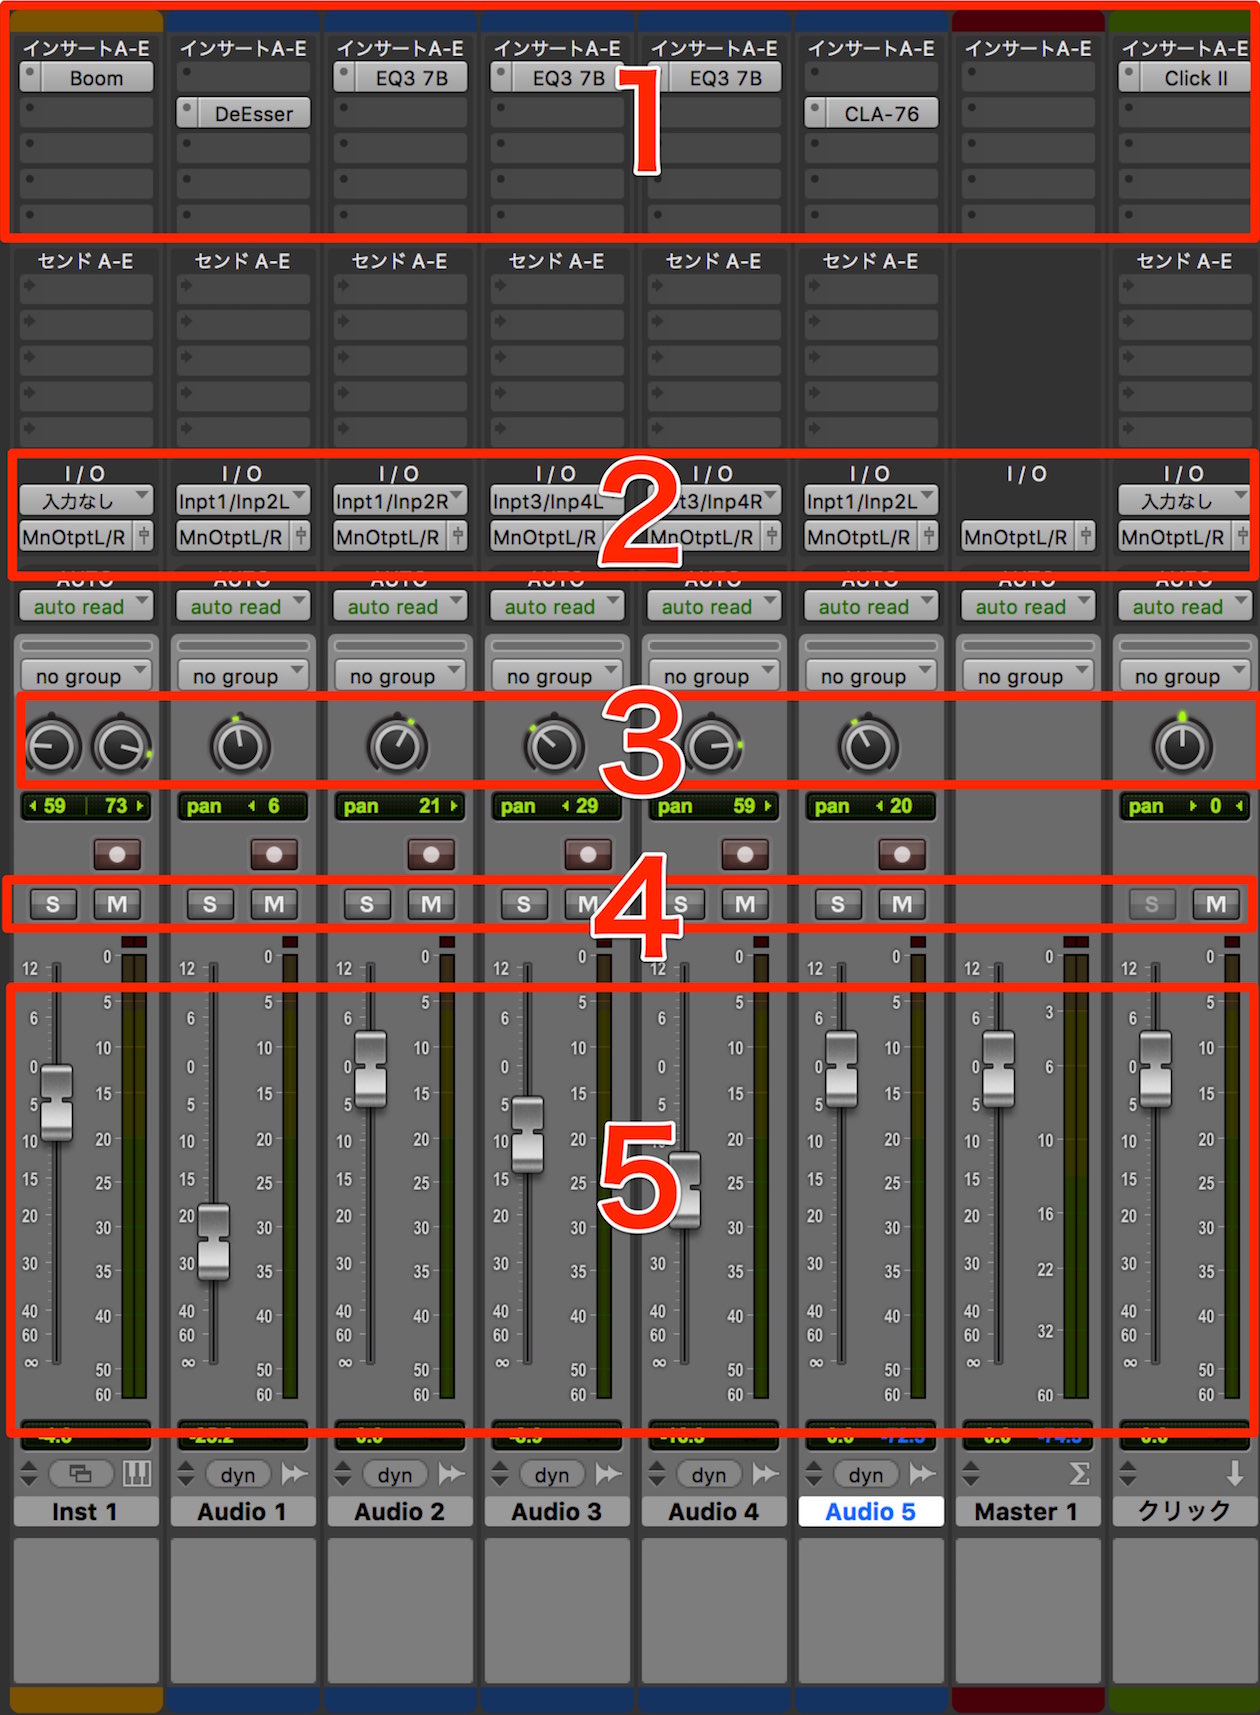Arm record on the Inst 1 track
This screenshot has height=1715, width=1260.
pos(117,854)
